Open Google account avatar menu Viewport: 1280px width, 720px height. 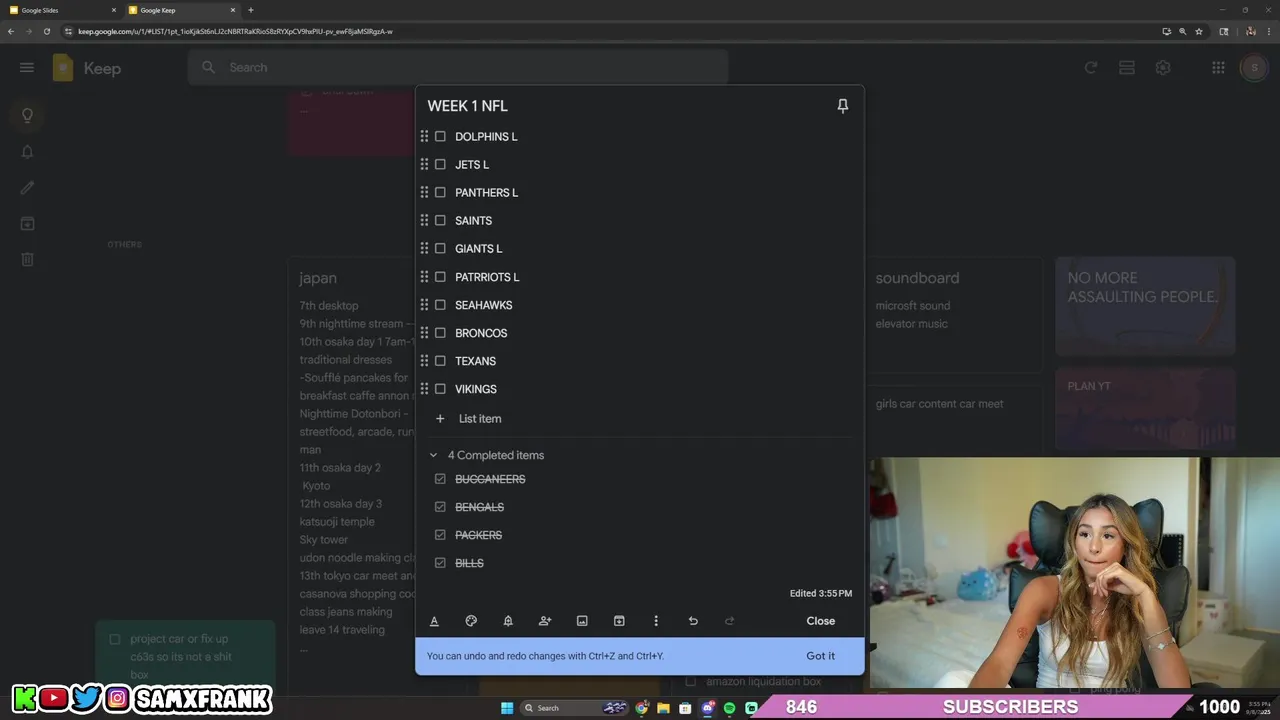pyautogui.click(x=1253, y=67)
